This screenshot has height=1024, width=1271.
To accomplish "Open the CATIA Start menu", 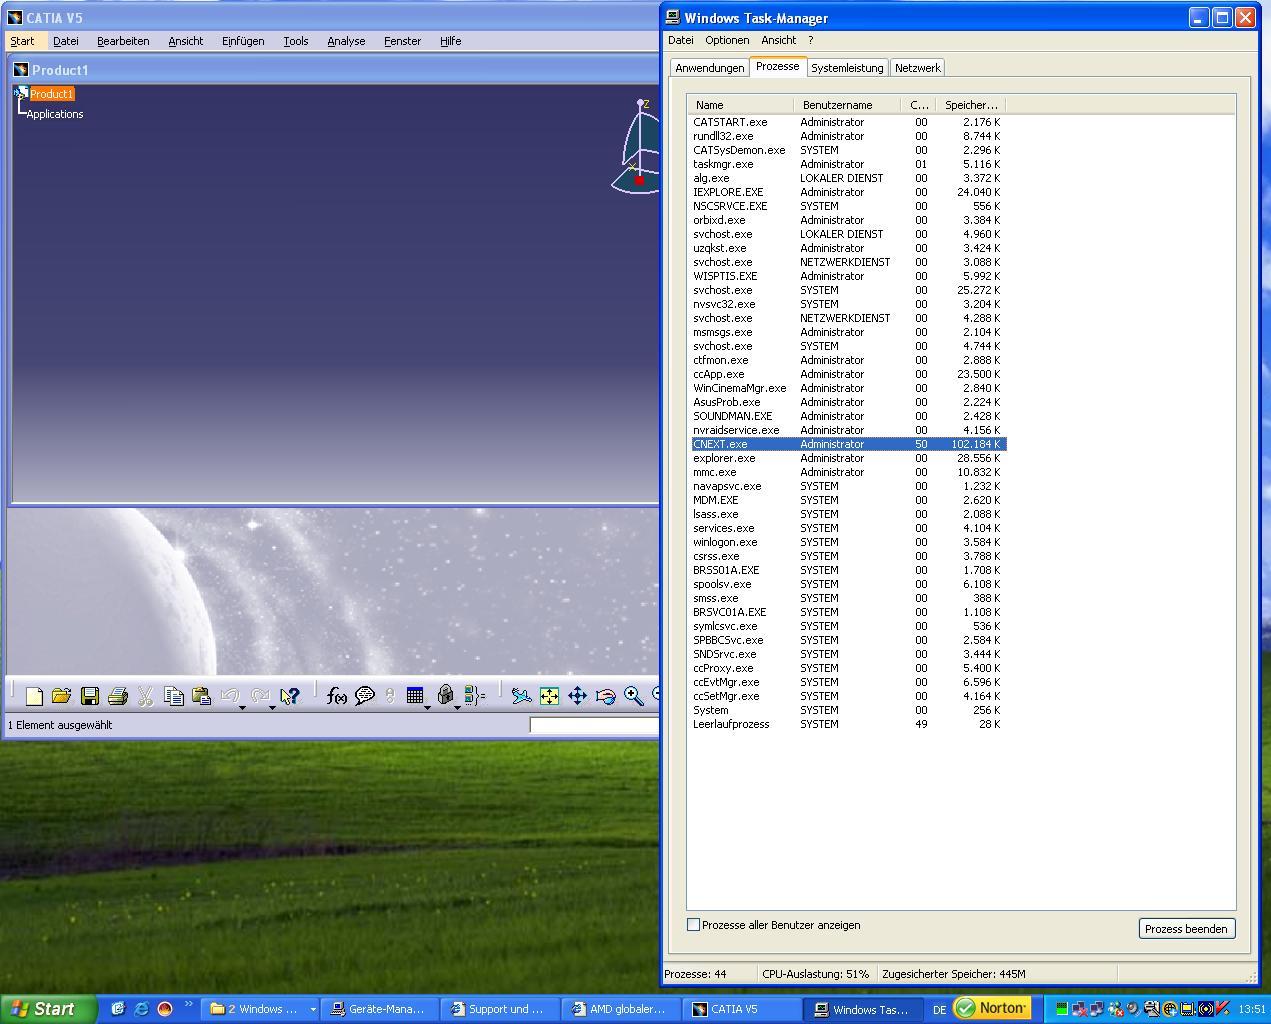I will (22, 41).
